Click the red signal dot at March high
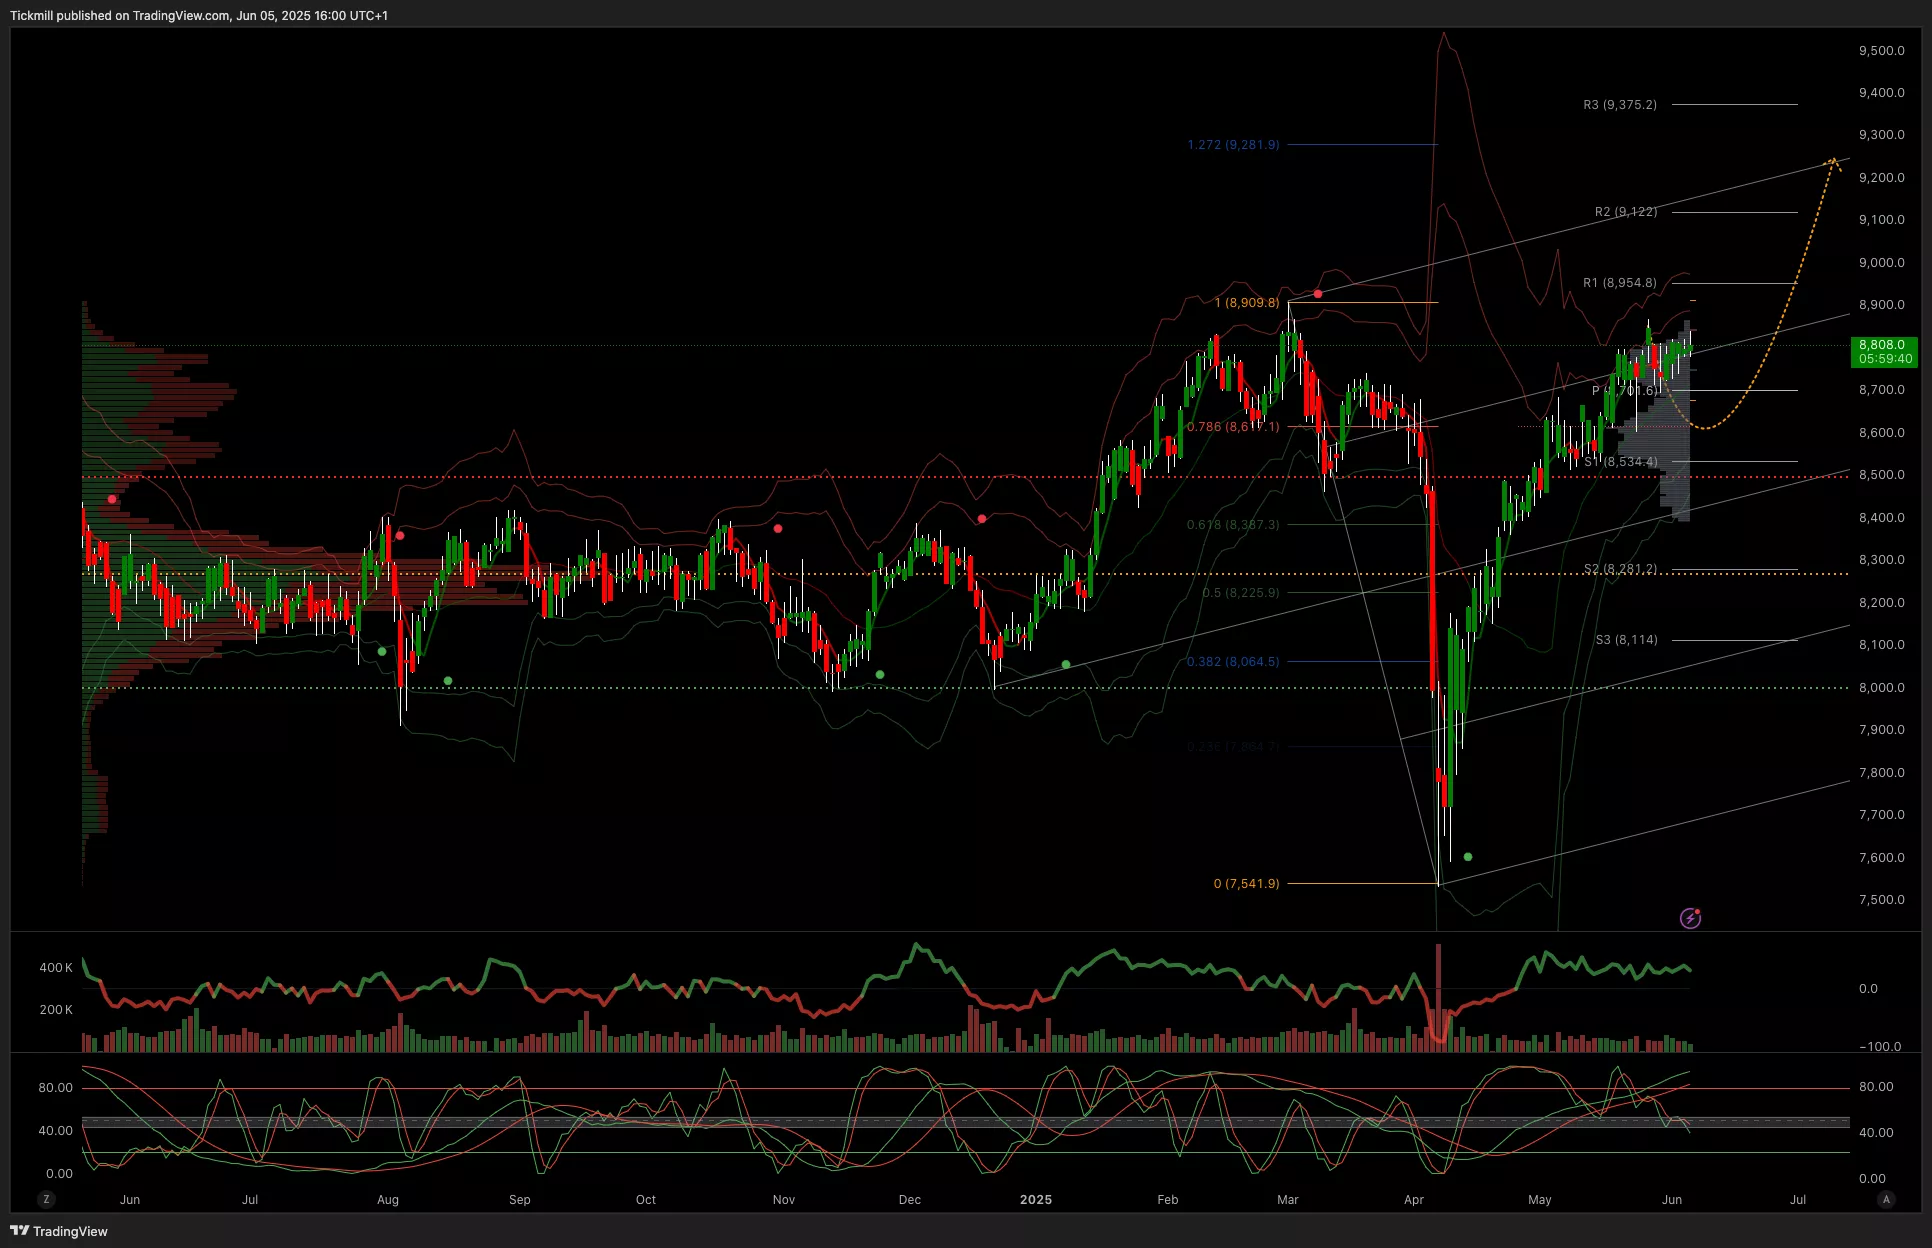The width and height of the screenshot is (1932, 1248). 1318,294
